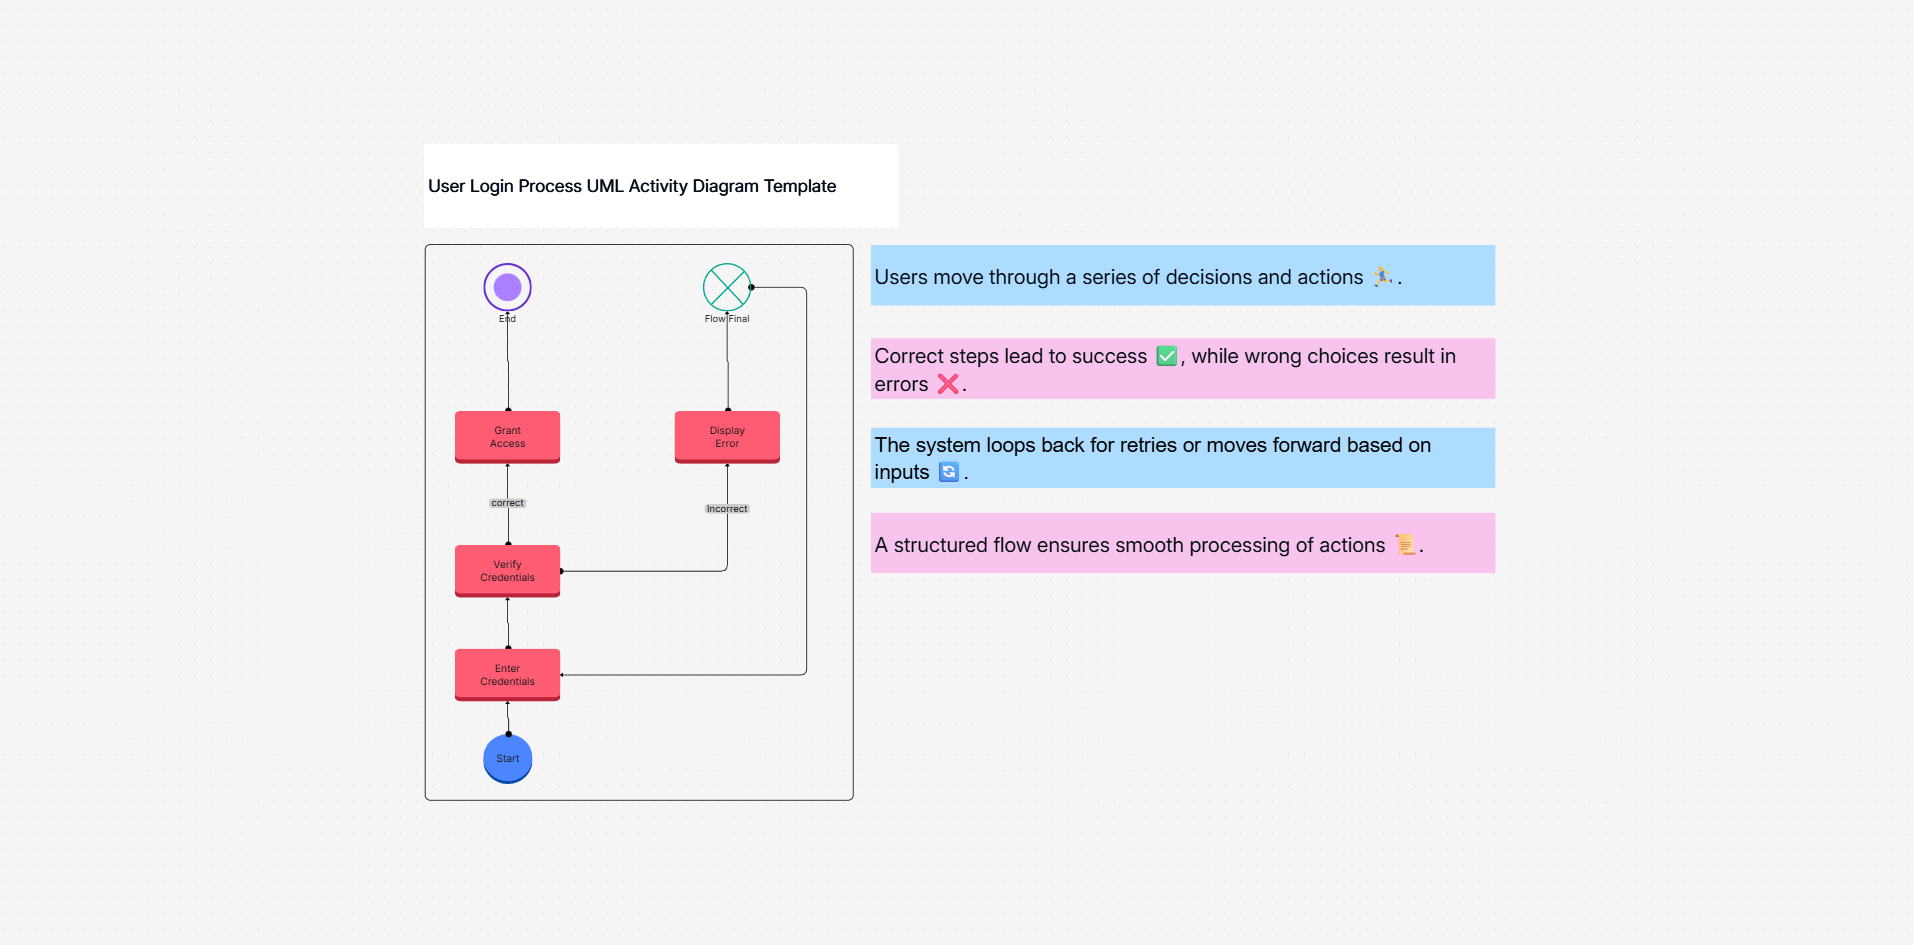Click the 'End' label under purple node
Image resolution: width=1914 pixels, height=945 pixels.
tap(507, 319)
